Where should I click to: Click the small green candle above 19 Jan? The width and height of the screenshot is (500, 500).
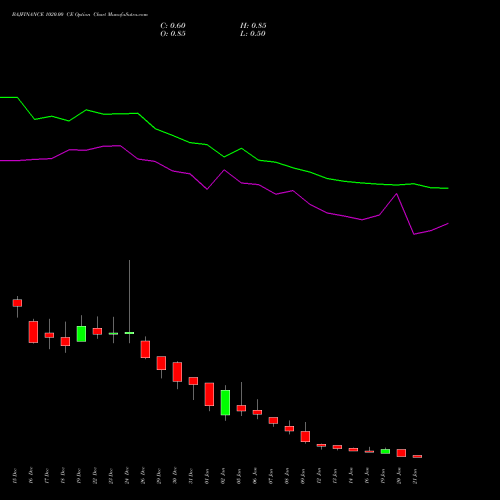tap(385, 451)
